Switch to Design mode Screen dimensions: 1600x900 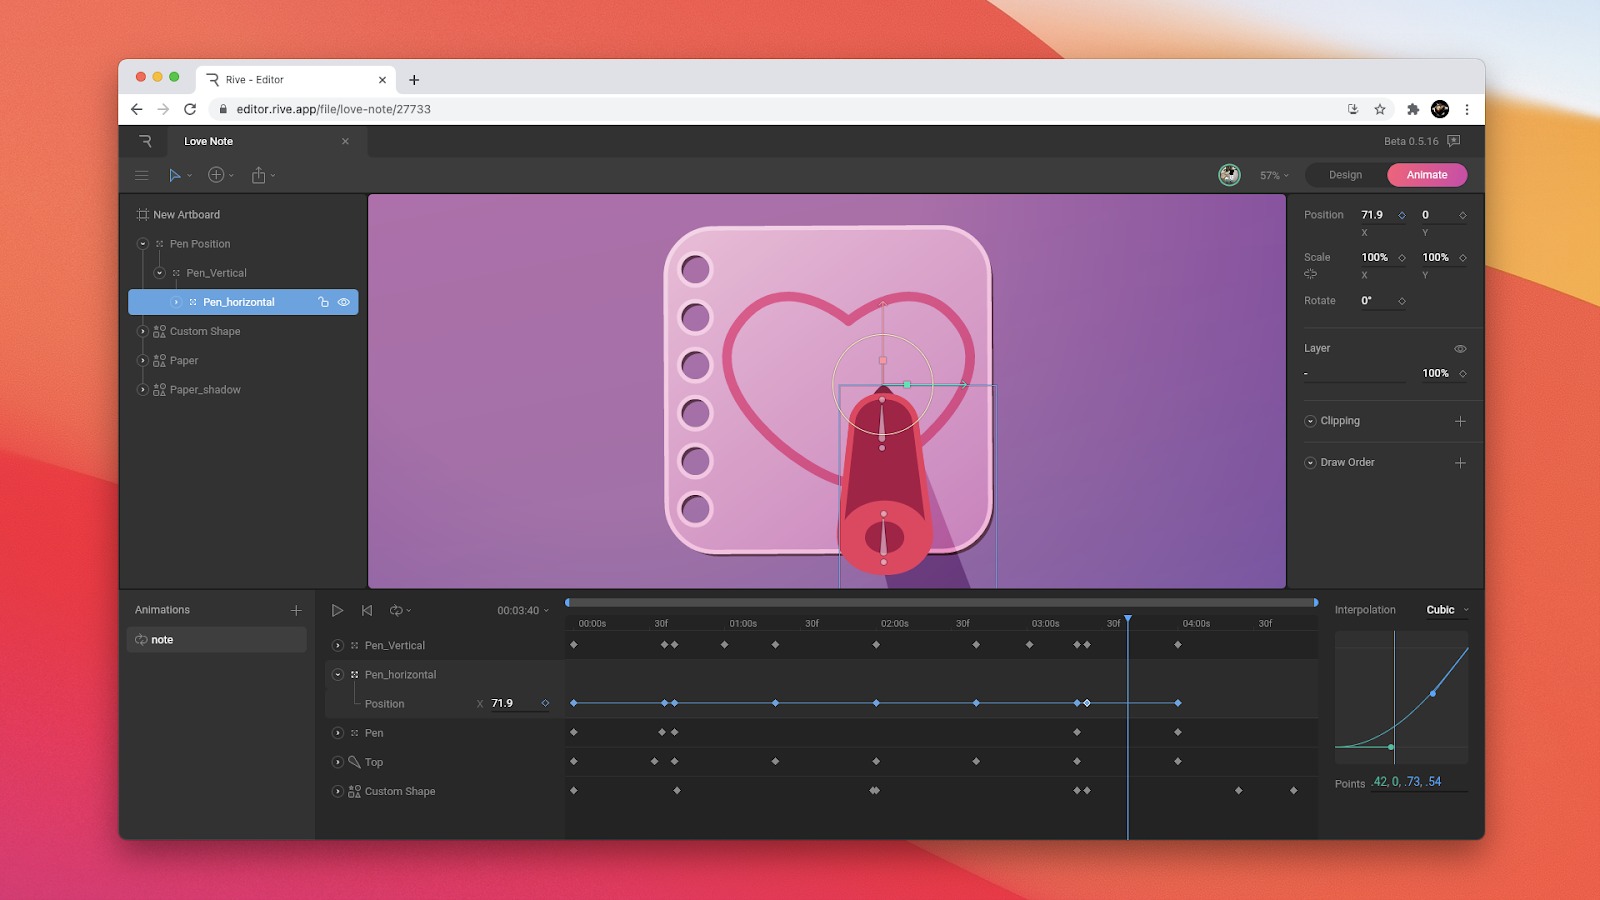(x=1345, y=175)
